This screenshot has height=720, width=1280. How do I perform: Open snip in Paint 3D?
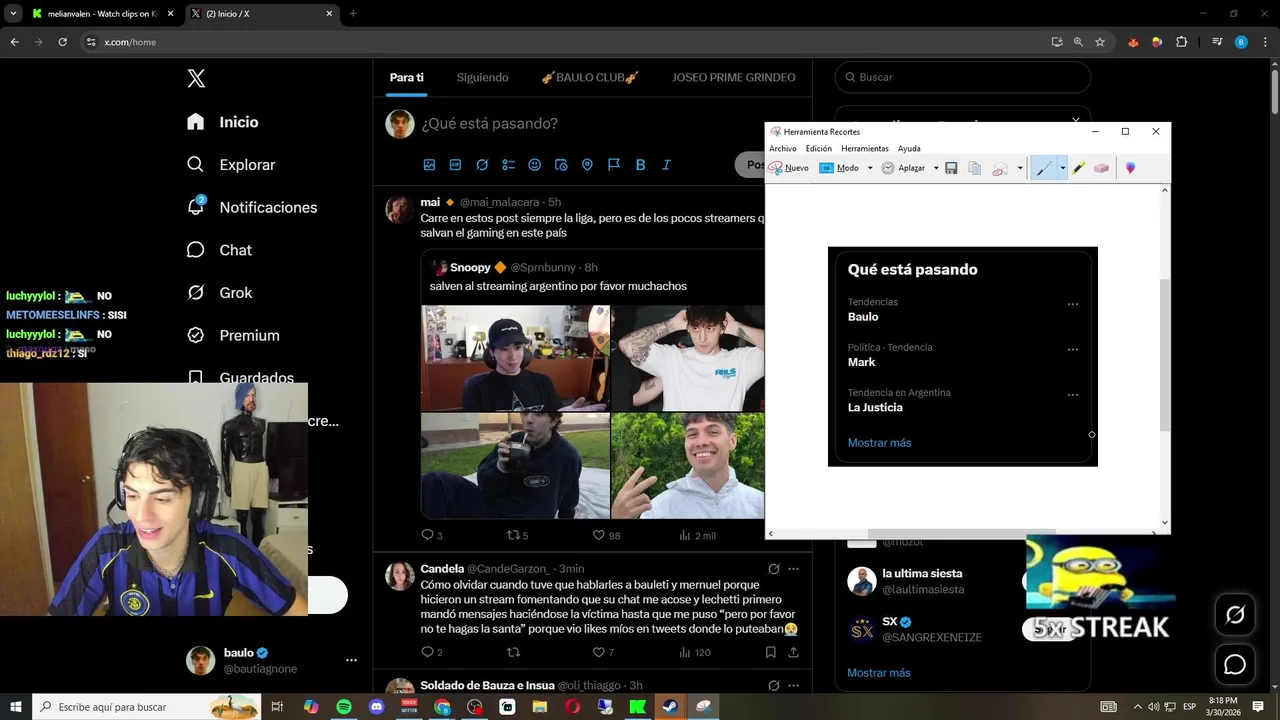click(1130, 168)
